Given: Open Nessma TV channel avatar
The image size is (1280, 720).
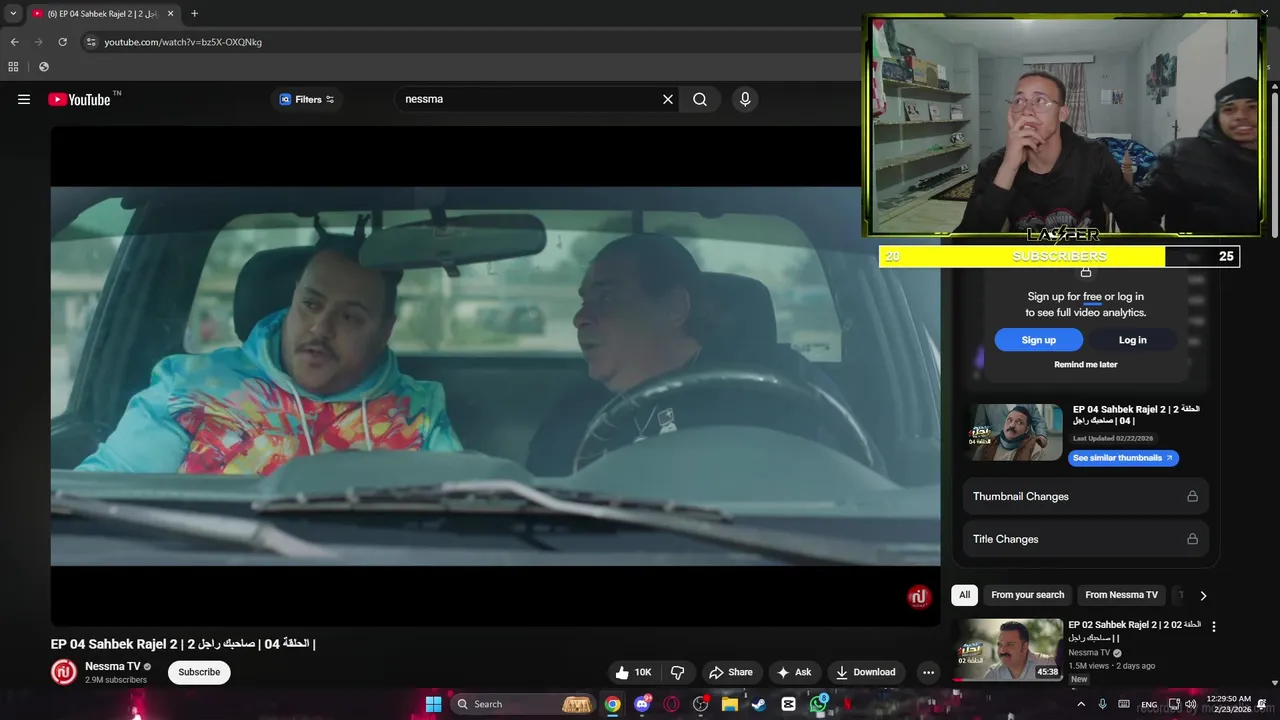Looking at the screenshot, I should pyautogui.click(x=64, y=672).
